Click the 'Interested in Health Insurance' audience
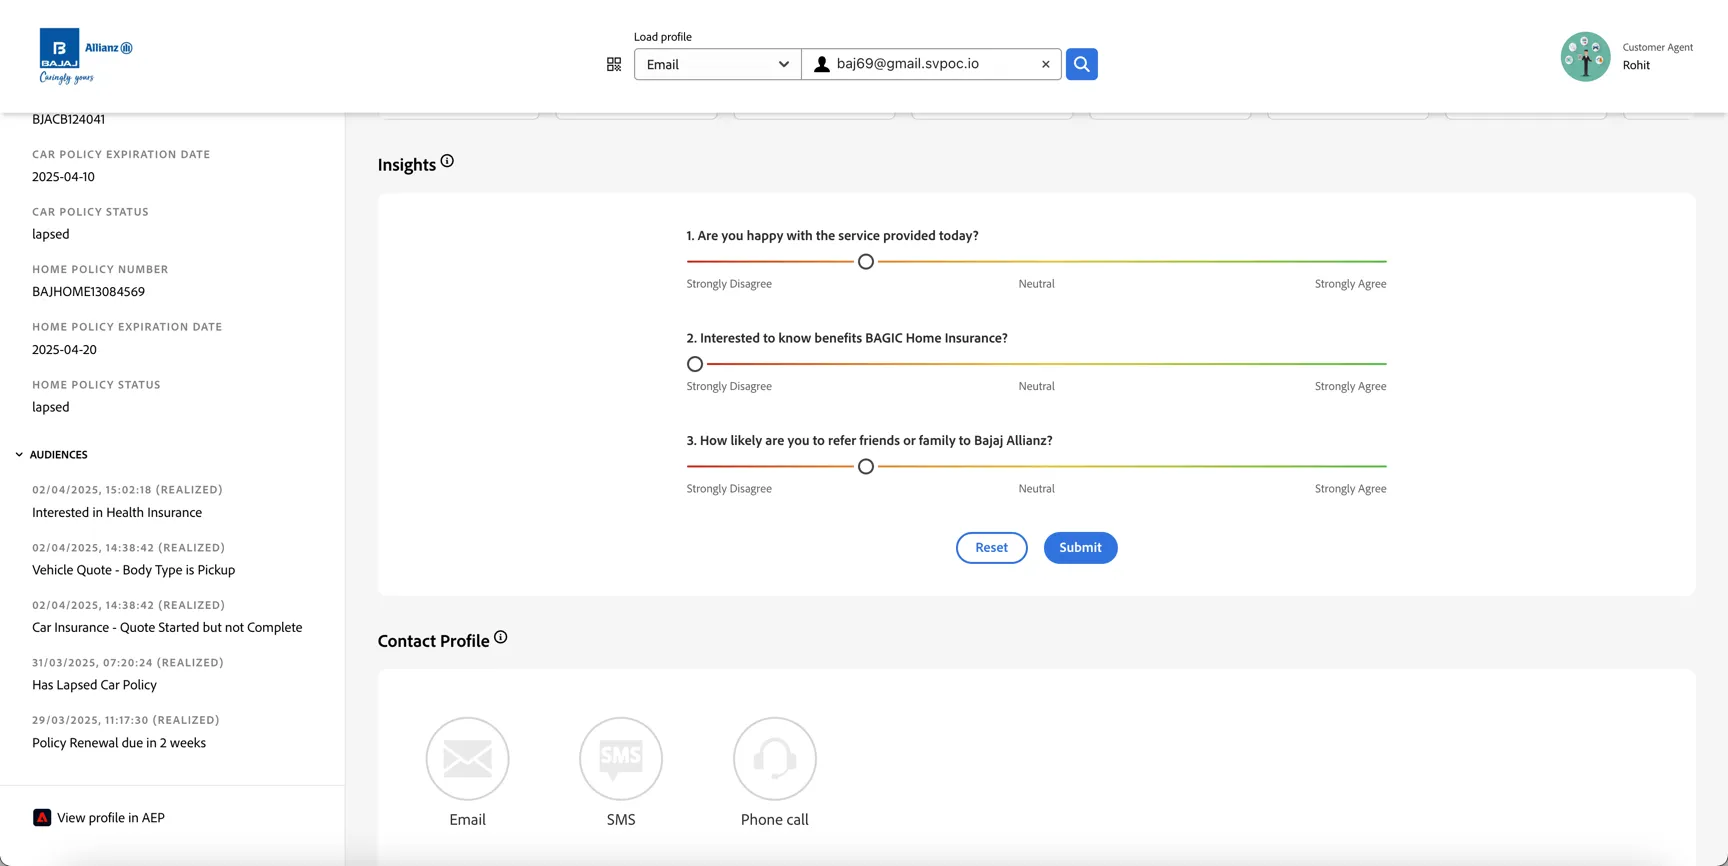1728x866 pixels. coord(117,513)
